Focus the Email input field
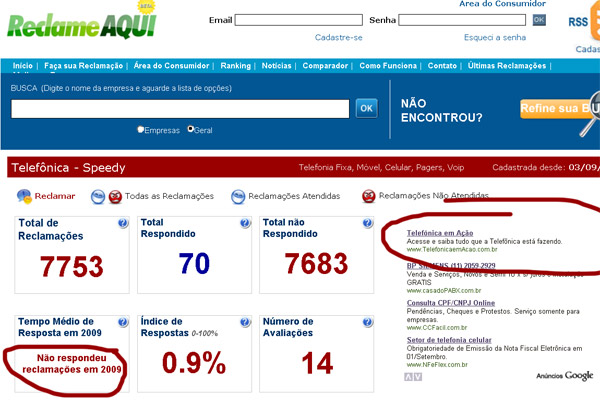Screen dimensions: 600x405 pos(298,20)
